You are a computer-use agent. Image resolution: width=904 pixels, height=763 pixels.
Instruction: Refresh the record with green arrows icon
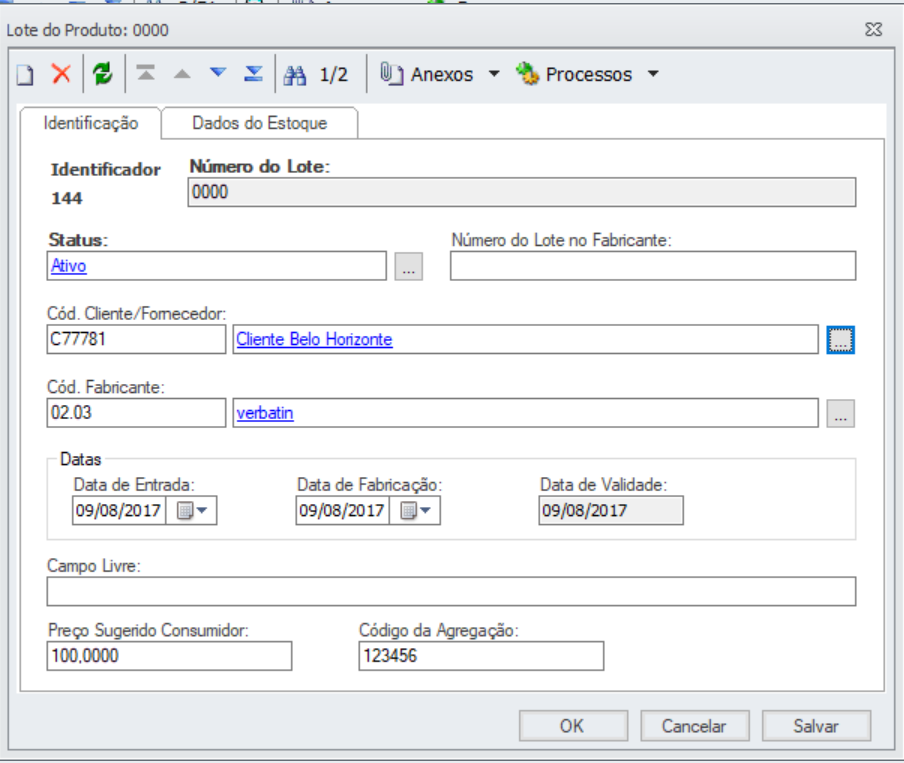(x=103, y=74)
